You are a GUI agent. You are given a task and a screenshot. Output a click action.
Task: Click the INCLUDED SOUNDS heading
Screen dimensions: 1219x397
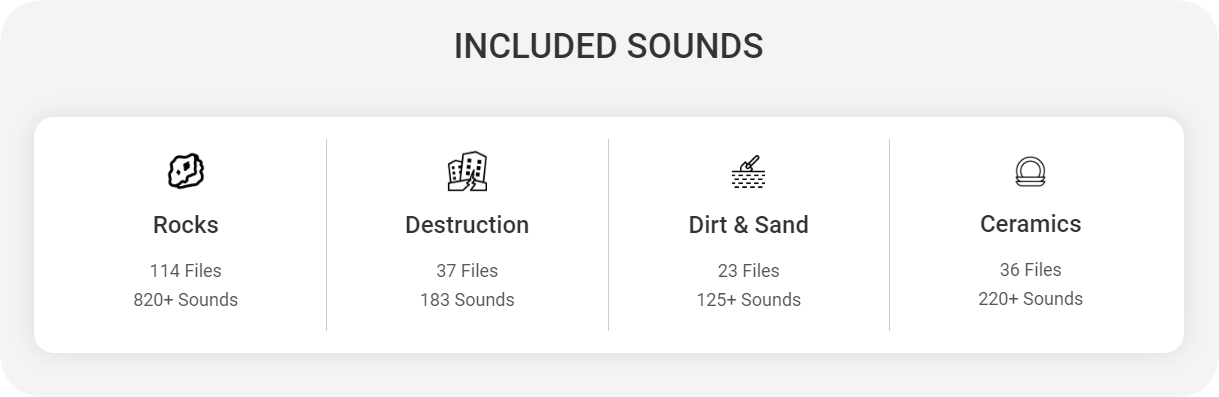(x=608, y=46)
